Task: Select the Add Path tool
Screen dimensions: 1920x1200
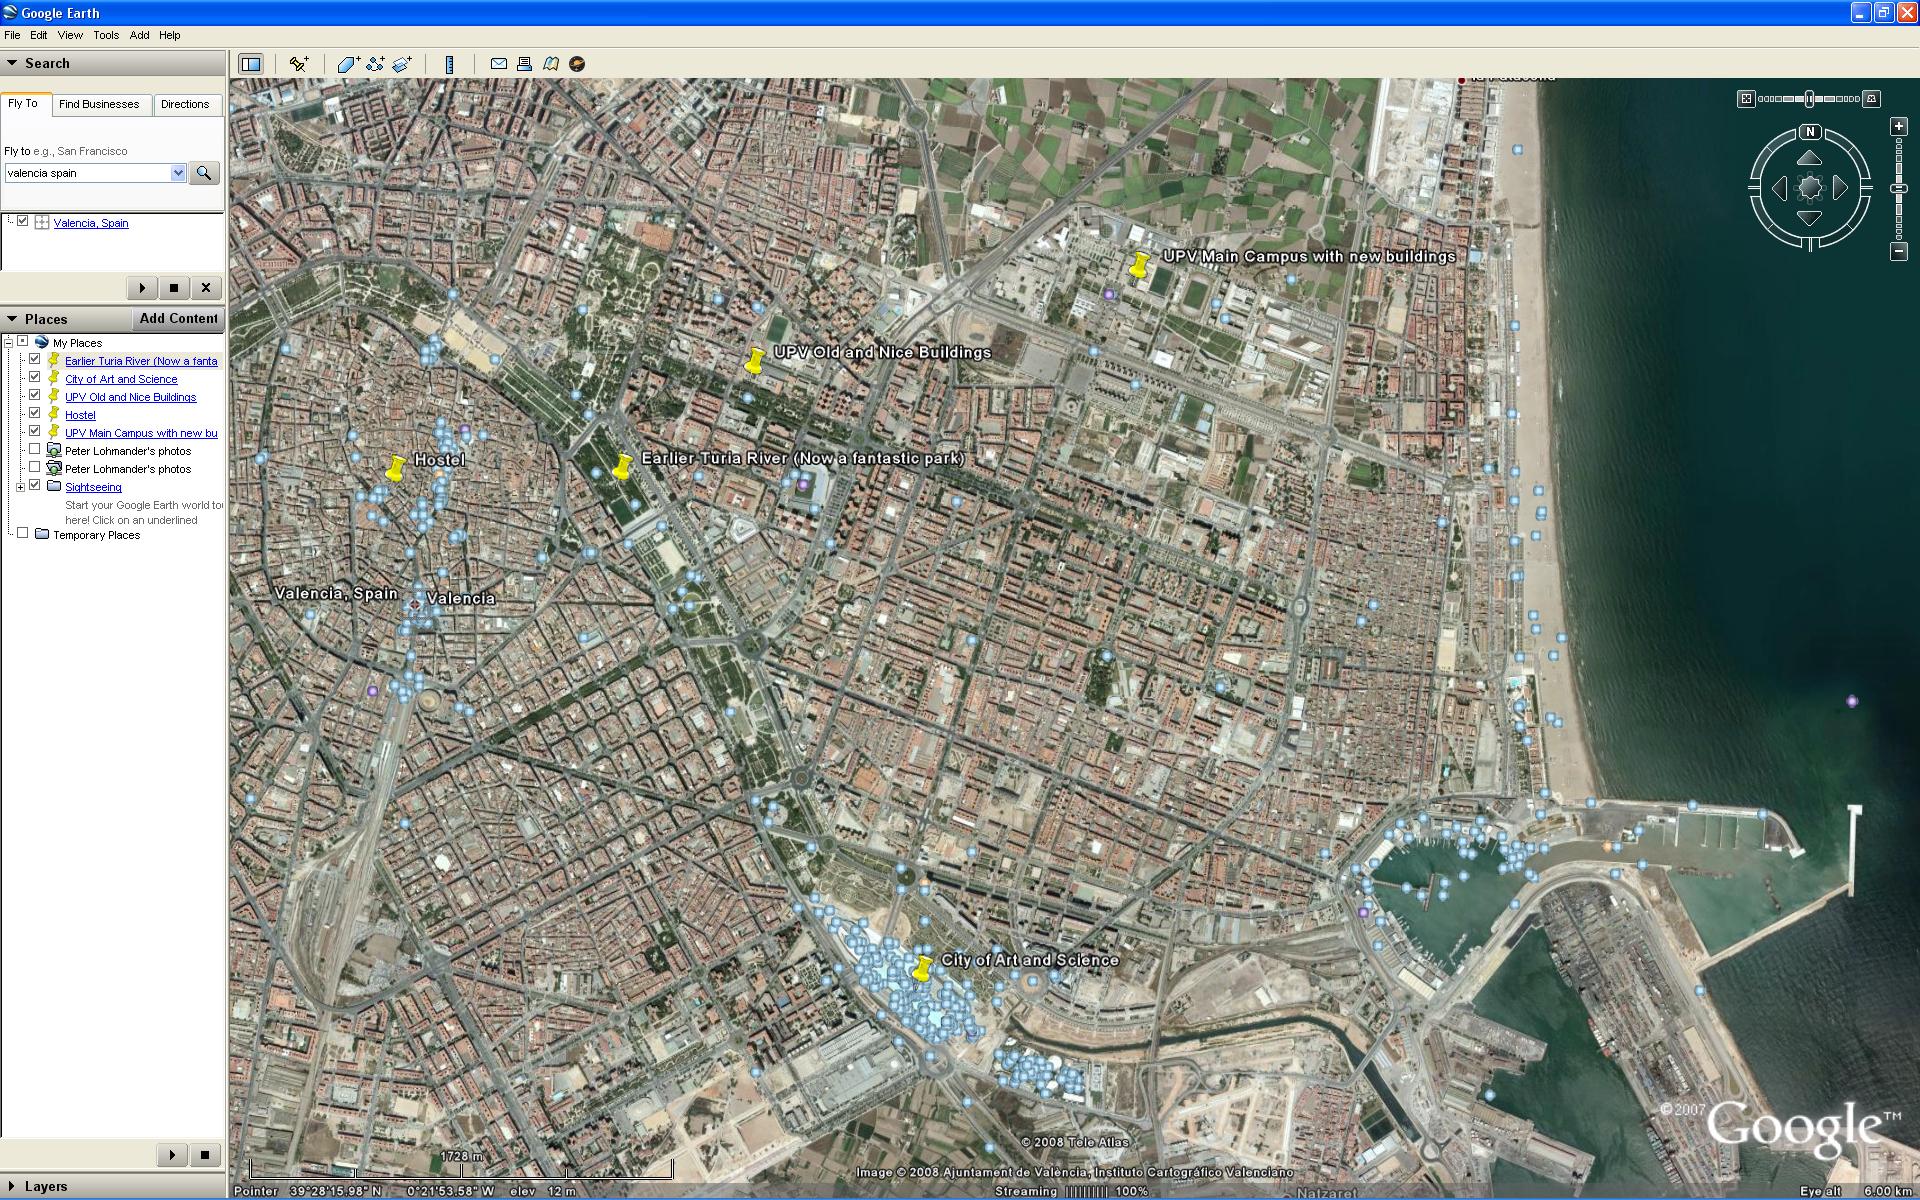Action: click(x=375, y=64)
